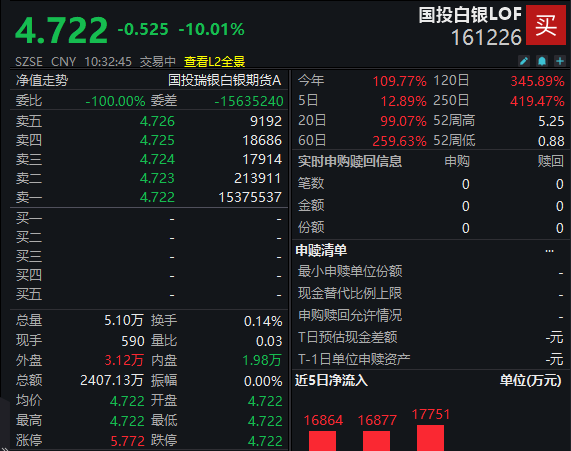Click the 净值走势 label

tap(42, 81)
